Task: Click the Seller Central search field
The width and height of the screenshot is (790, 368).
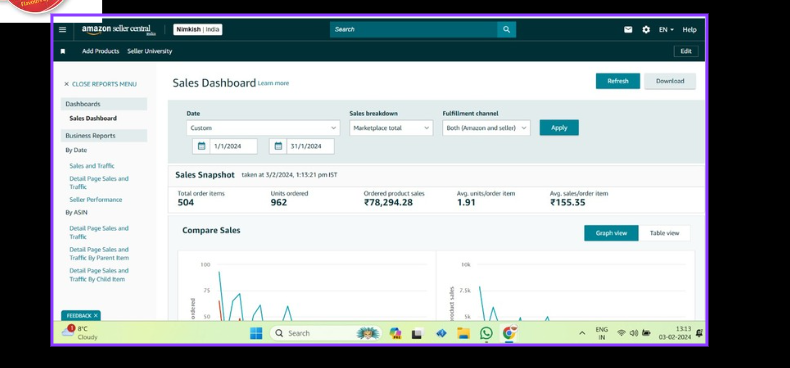Action: tap(414, 30)
